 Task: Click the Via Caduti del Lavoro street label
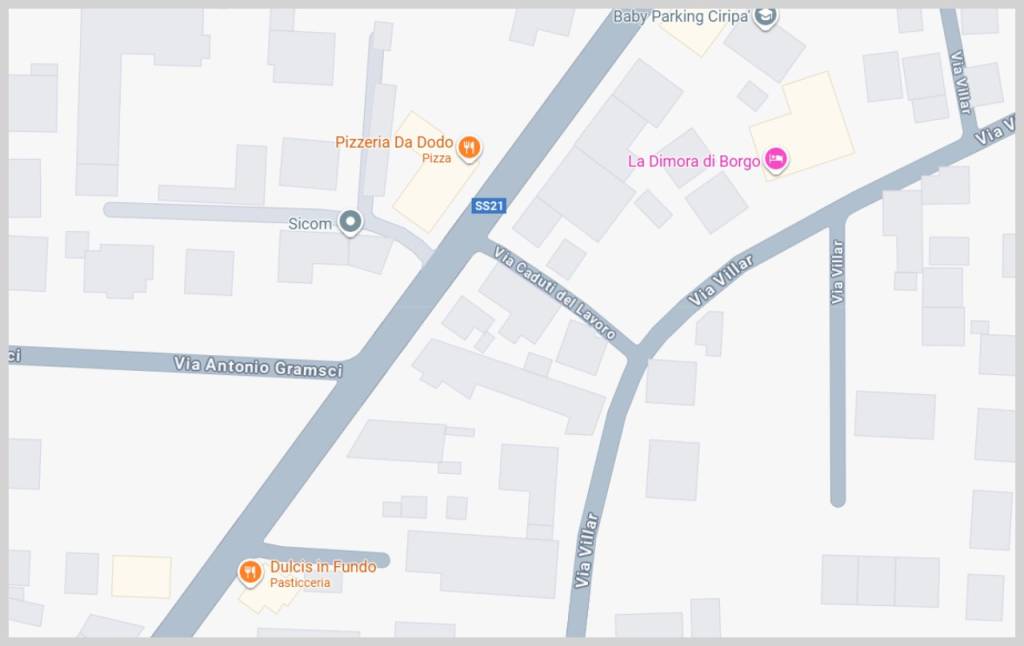[554, 293]
